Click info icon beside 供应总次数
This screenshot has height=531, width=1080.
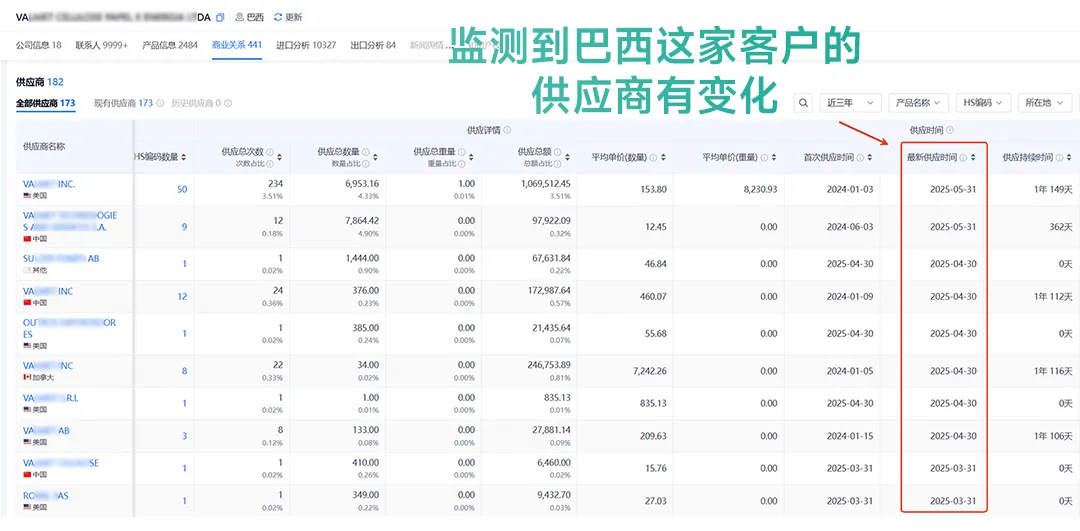[269, 152]
